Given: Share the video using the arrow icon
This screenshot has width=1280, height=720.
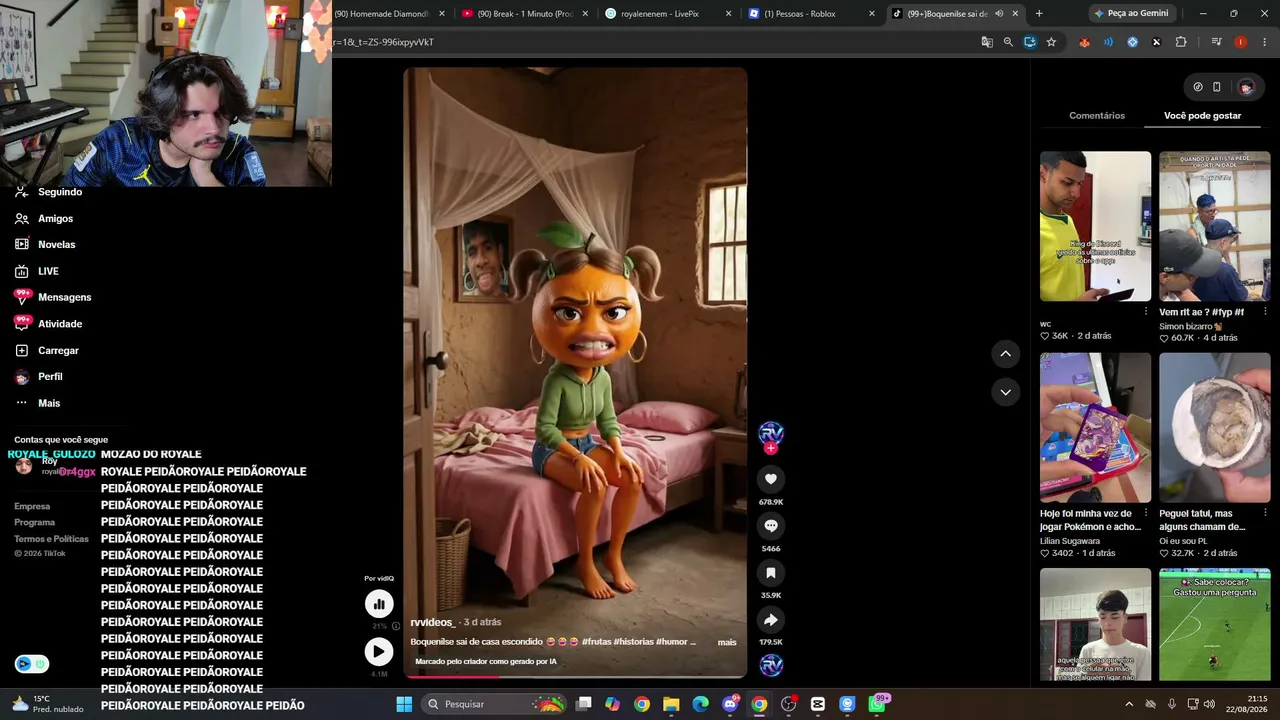Looking at the screenshot, I should coord(771,620).
